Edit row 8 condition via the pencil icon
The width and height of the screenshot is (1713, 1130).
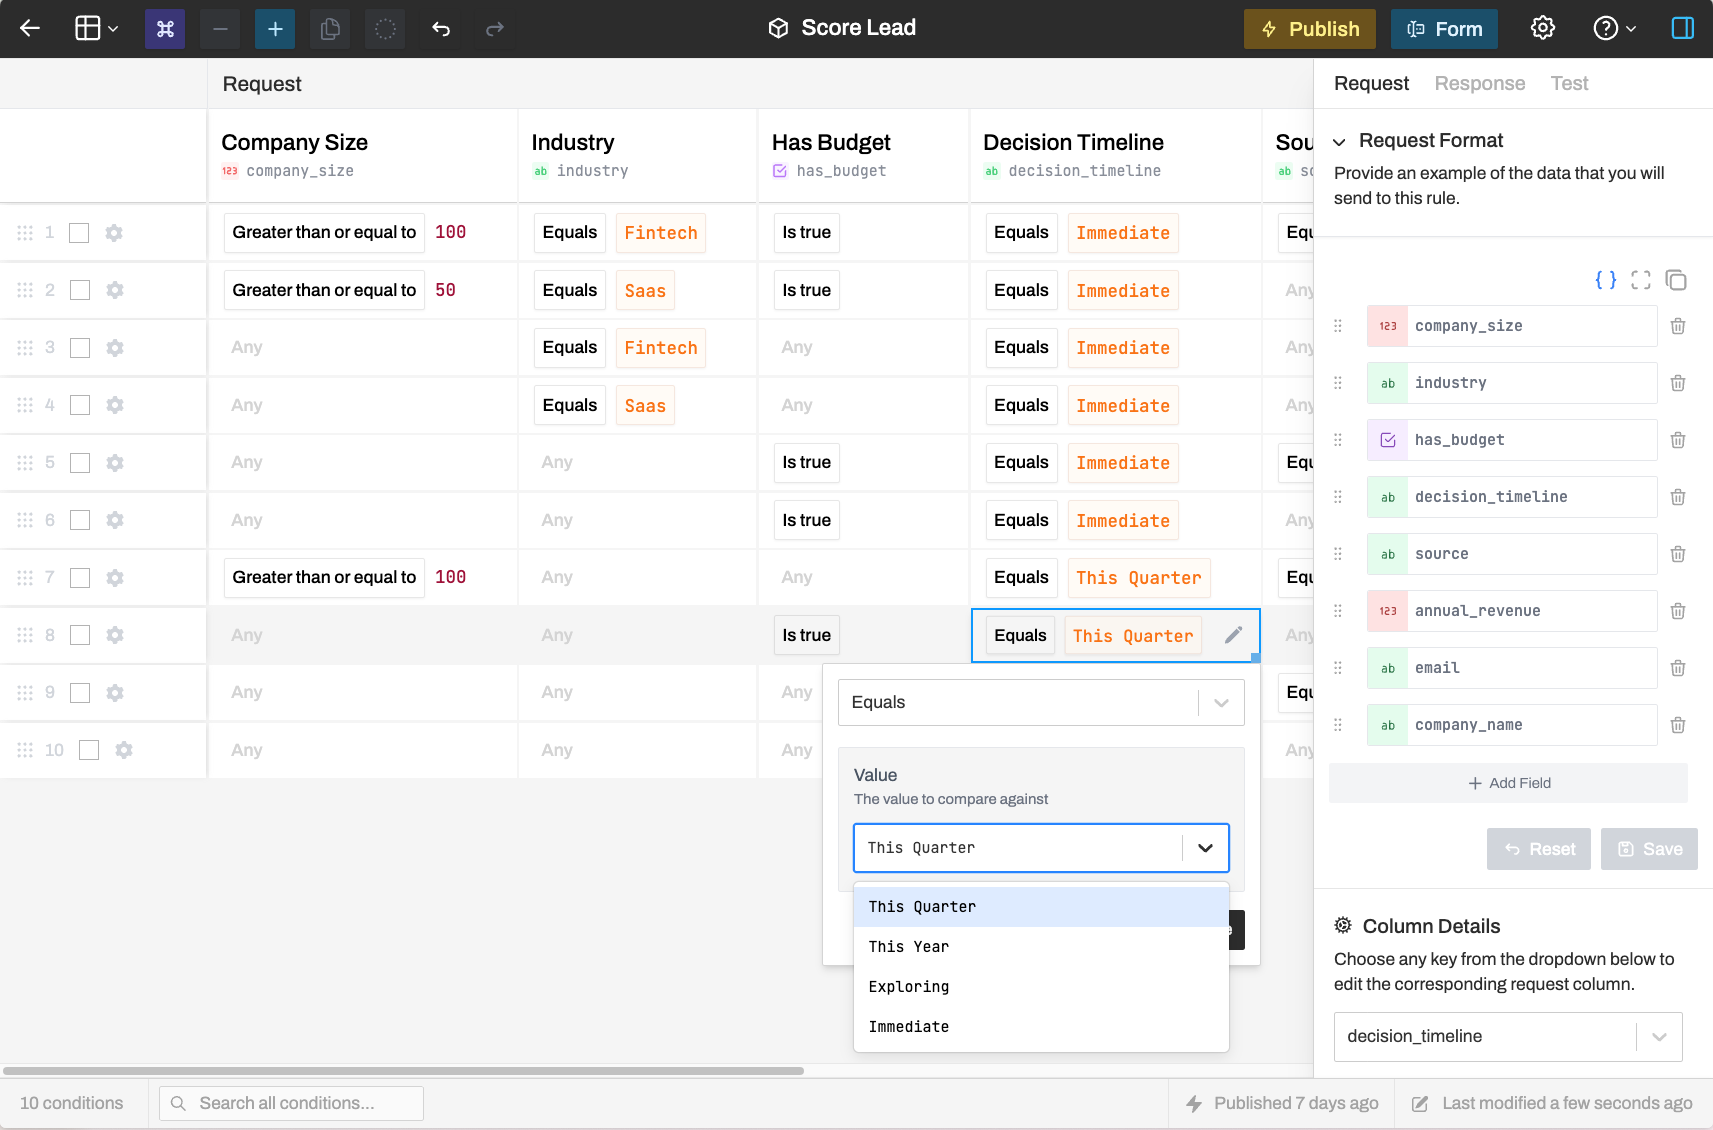coord(1234,635)
